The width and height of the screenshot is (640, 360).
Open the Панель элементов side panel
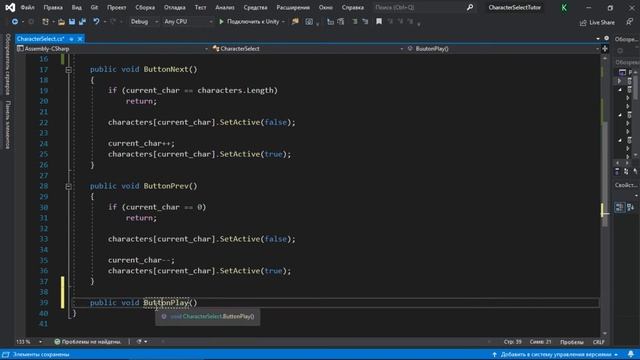coord(7,124)
